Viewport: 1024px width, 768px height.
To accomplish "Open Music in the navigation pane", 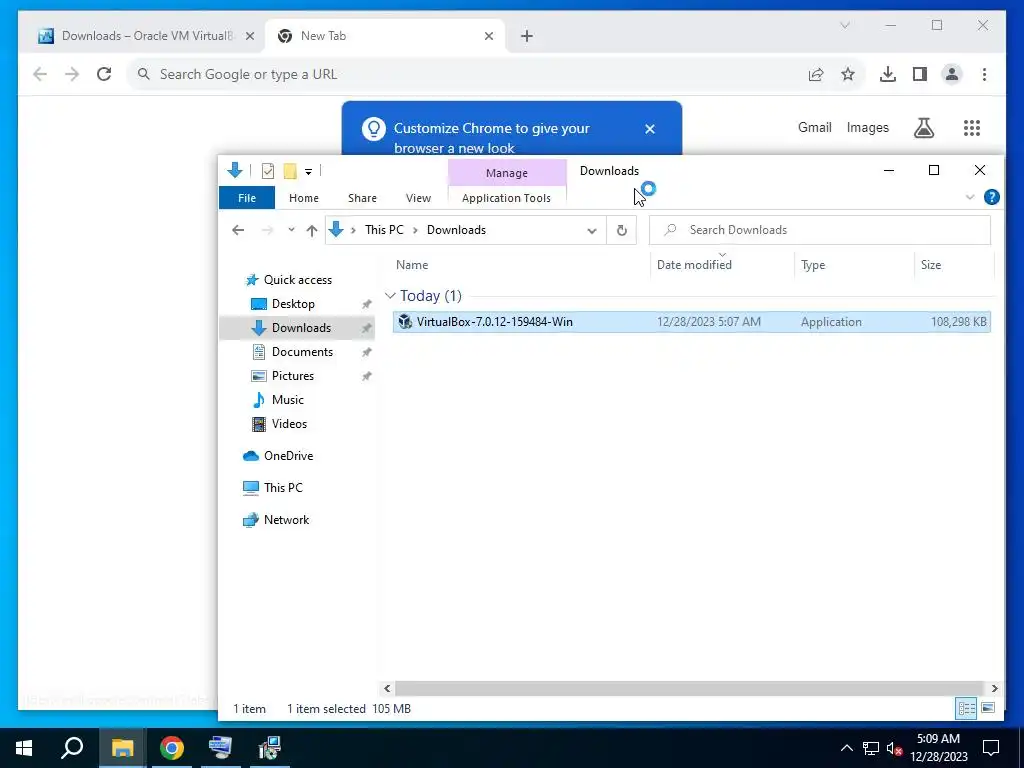I will coord(287,400).
